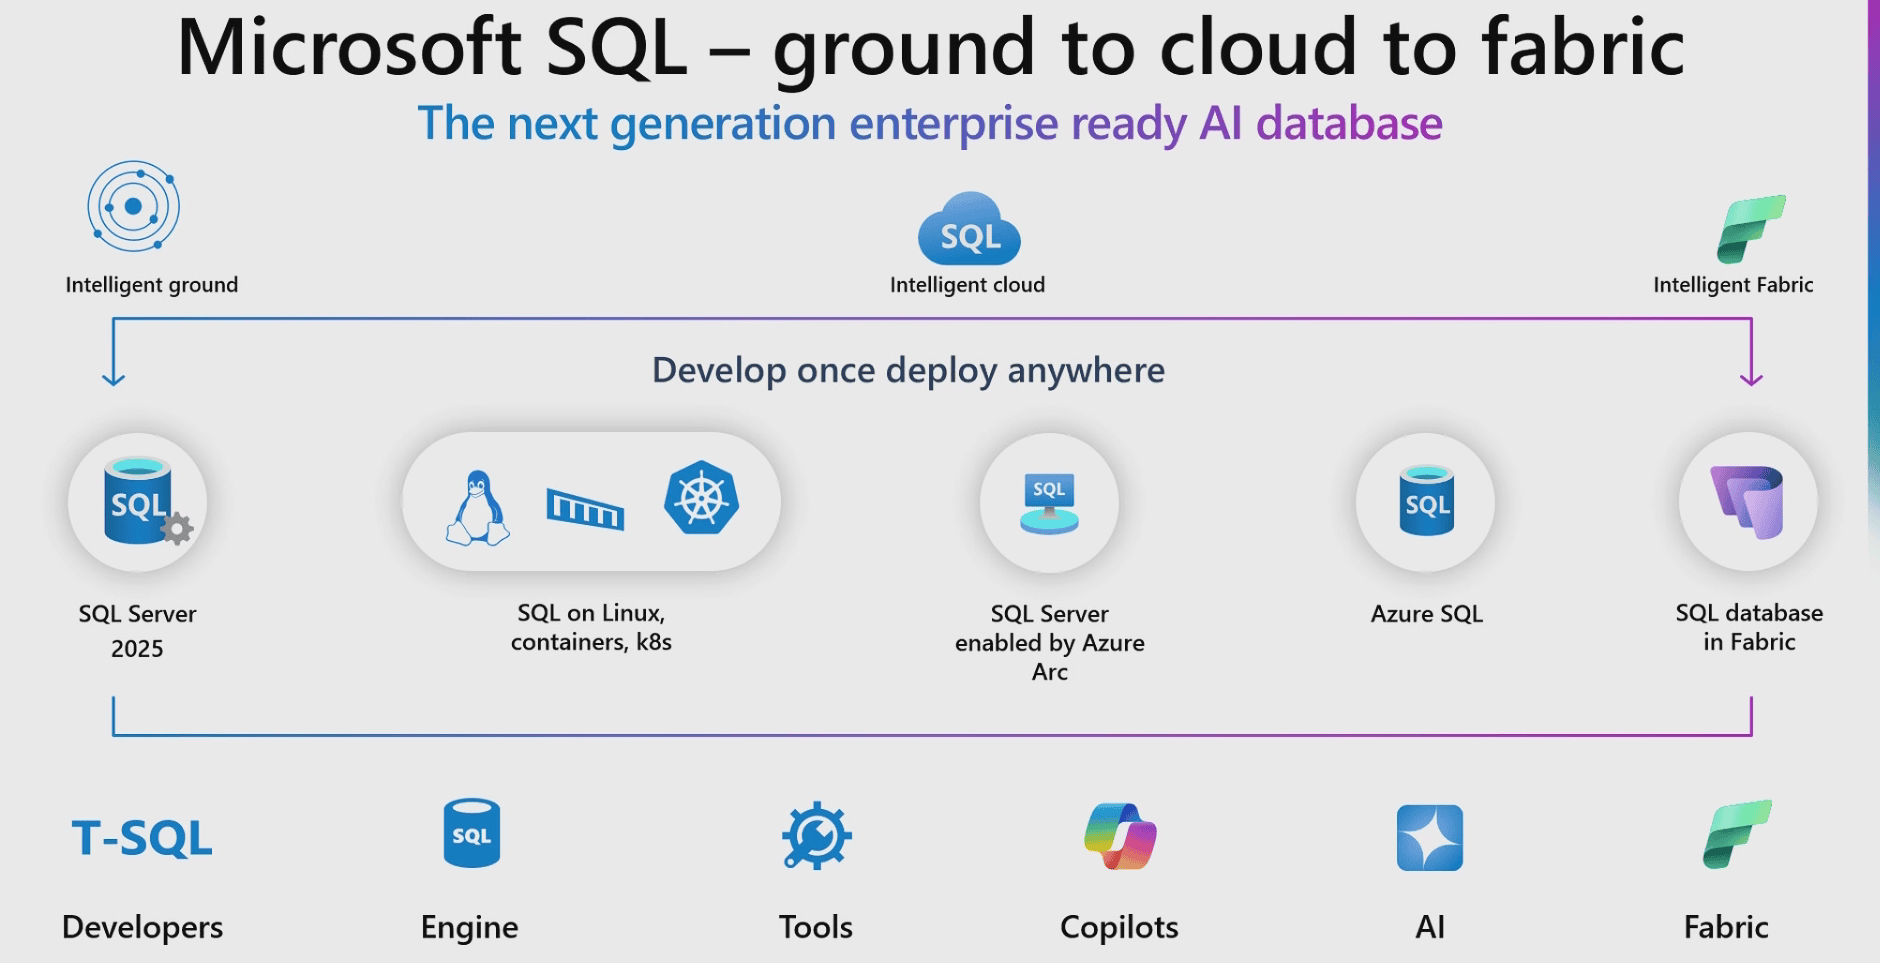The height and width of the screenshot is (963, 1880).
Task: Click the containers icon
Action: point(585,508)
